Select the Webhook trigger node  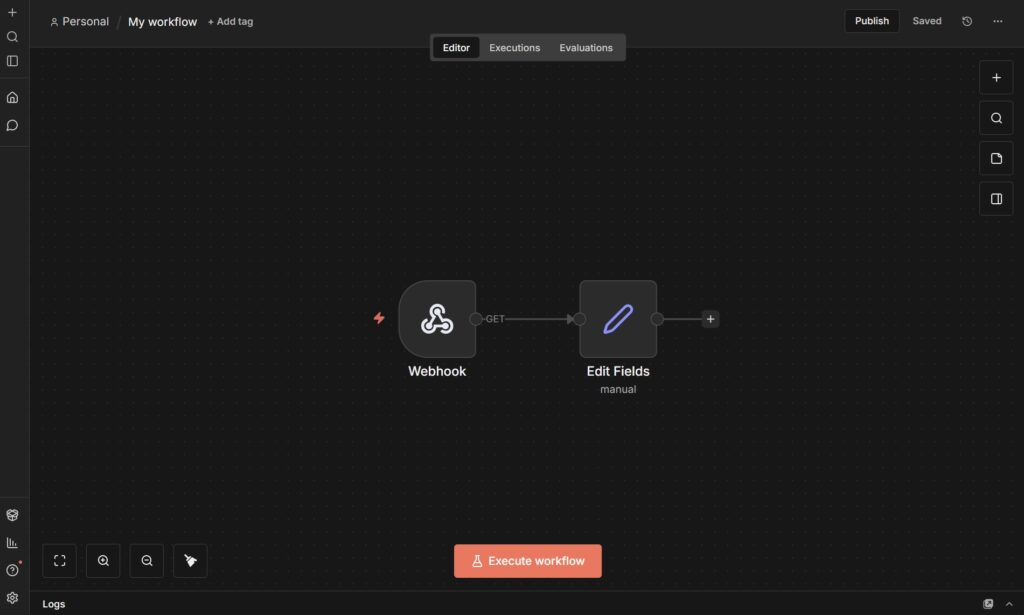(437, 319)
